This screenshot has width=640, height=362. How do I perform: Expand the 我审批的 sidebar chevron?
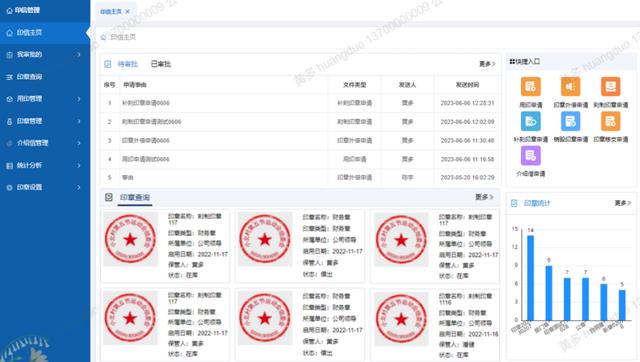click(x=79, y=55)
